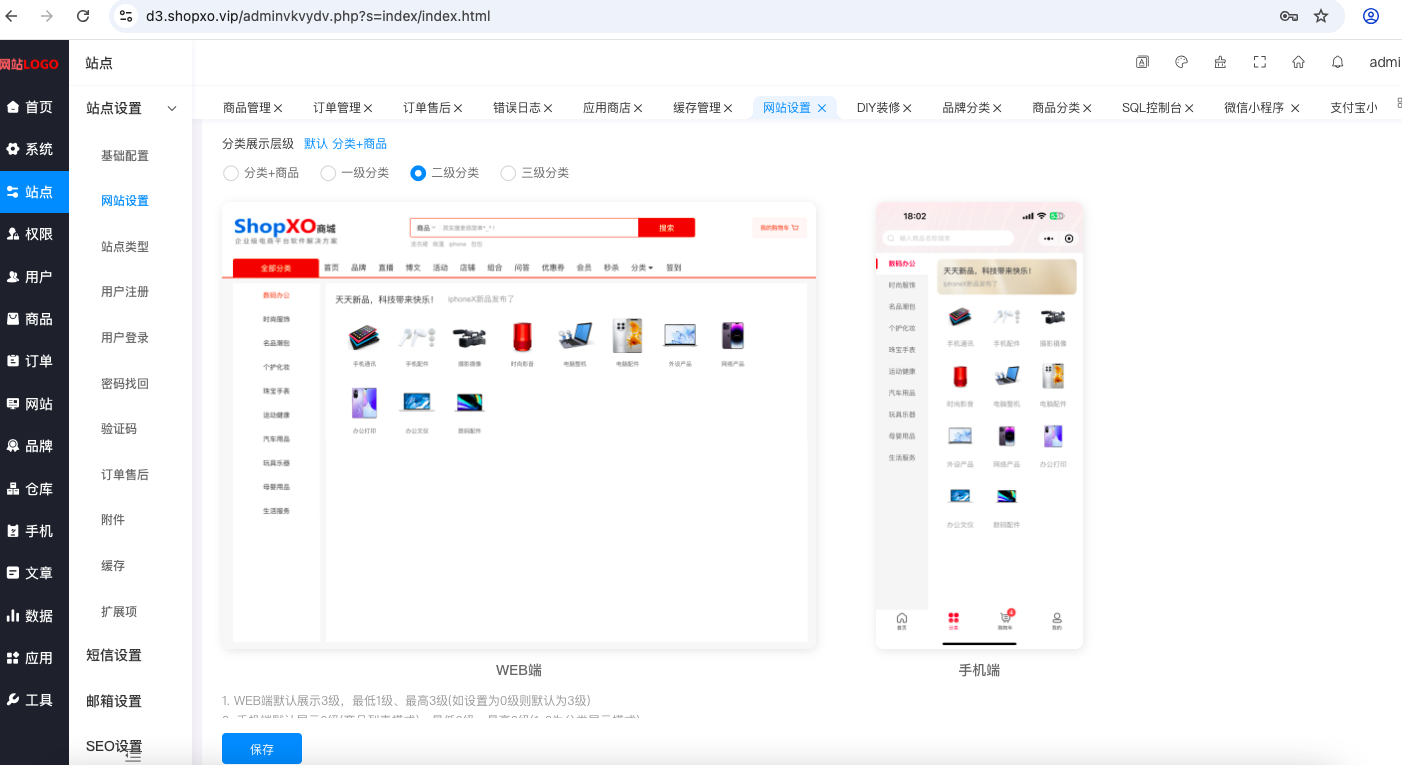
Task: Open saved password key icon in address bar
Action: pos(1289,16)
